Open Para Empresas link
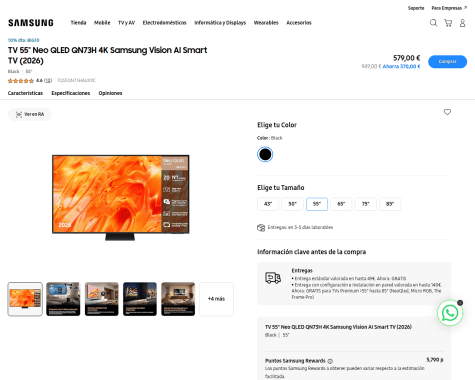The height and width of the screenshot is (380, 475). point(449,8)
